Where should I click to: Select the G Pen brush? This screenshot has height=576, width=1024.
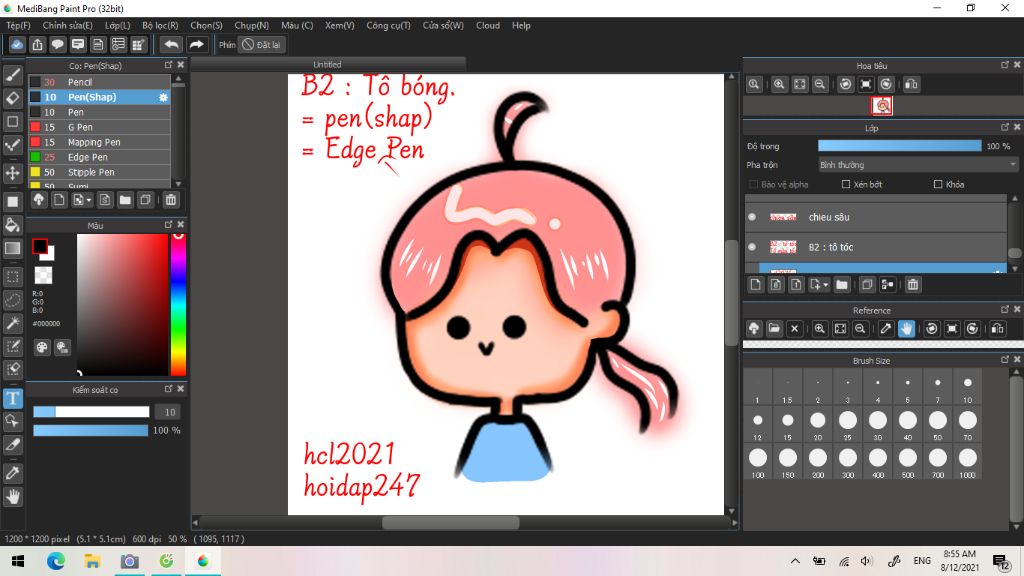(99, 127)
